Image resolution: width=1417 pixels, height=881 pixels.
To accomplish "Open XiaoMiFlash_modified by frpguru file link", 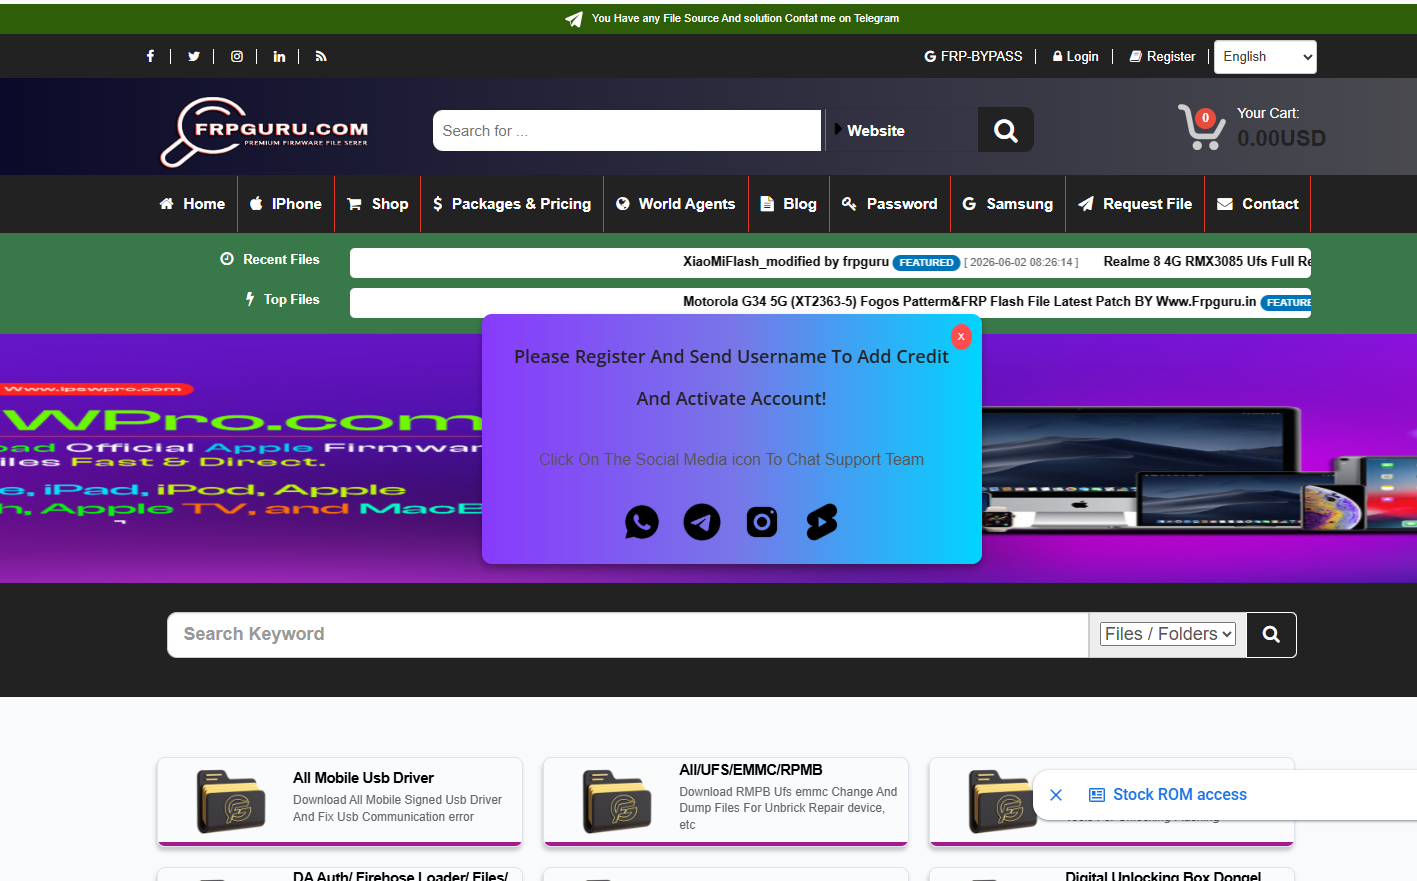I will pyautogui.click(x=786, y=262).
